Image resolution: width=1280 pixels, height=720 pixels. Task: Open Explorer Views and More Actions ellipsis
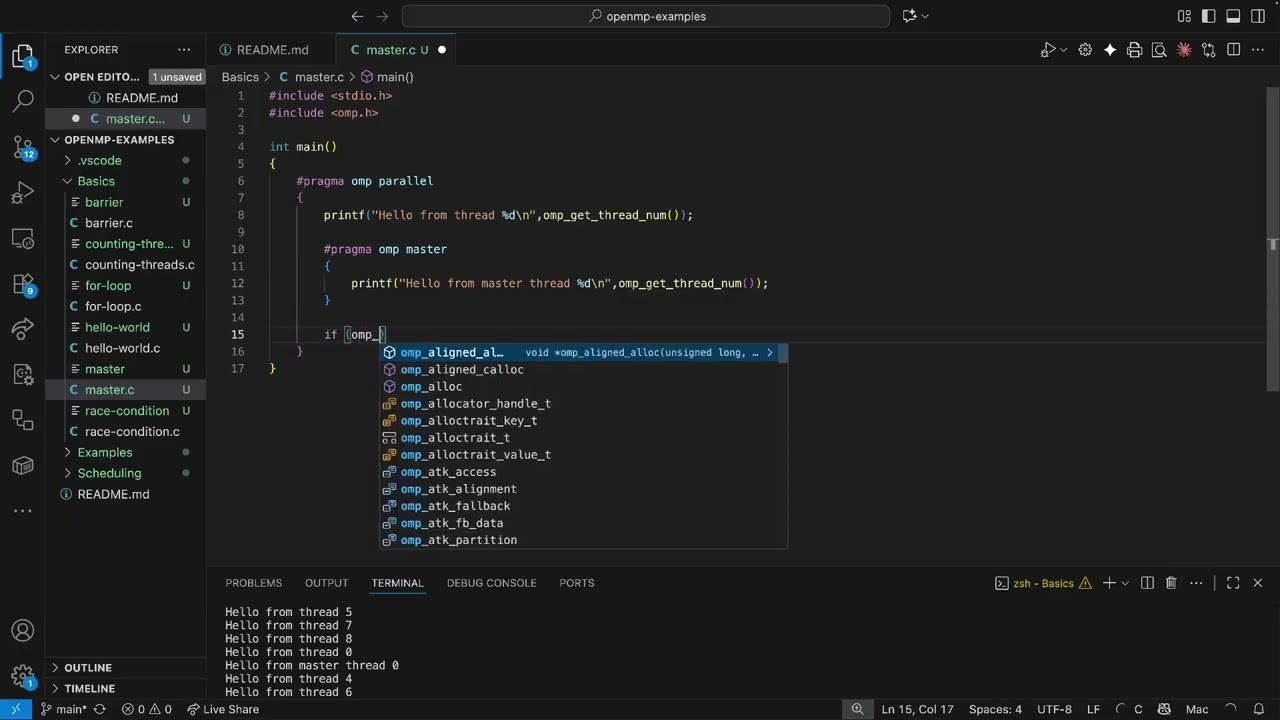click(x=184, y=50)
